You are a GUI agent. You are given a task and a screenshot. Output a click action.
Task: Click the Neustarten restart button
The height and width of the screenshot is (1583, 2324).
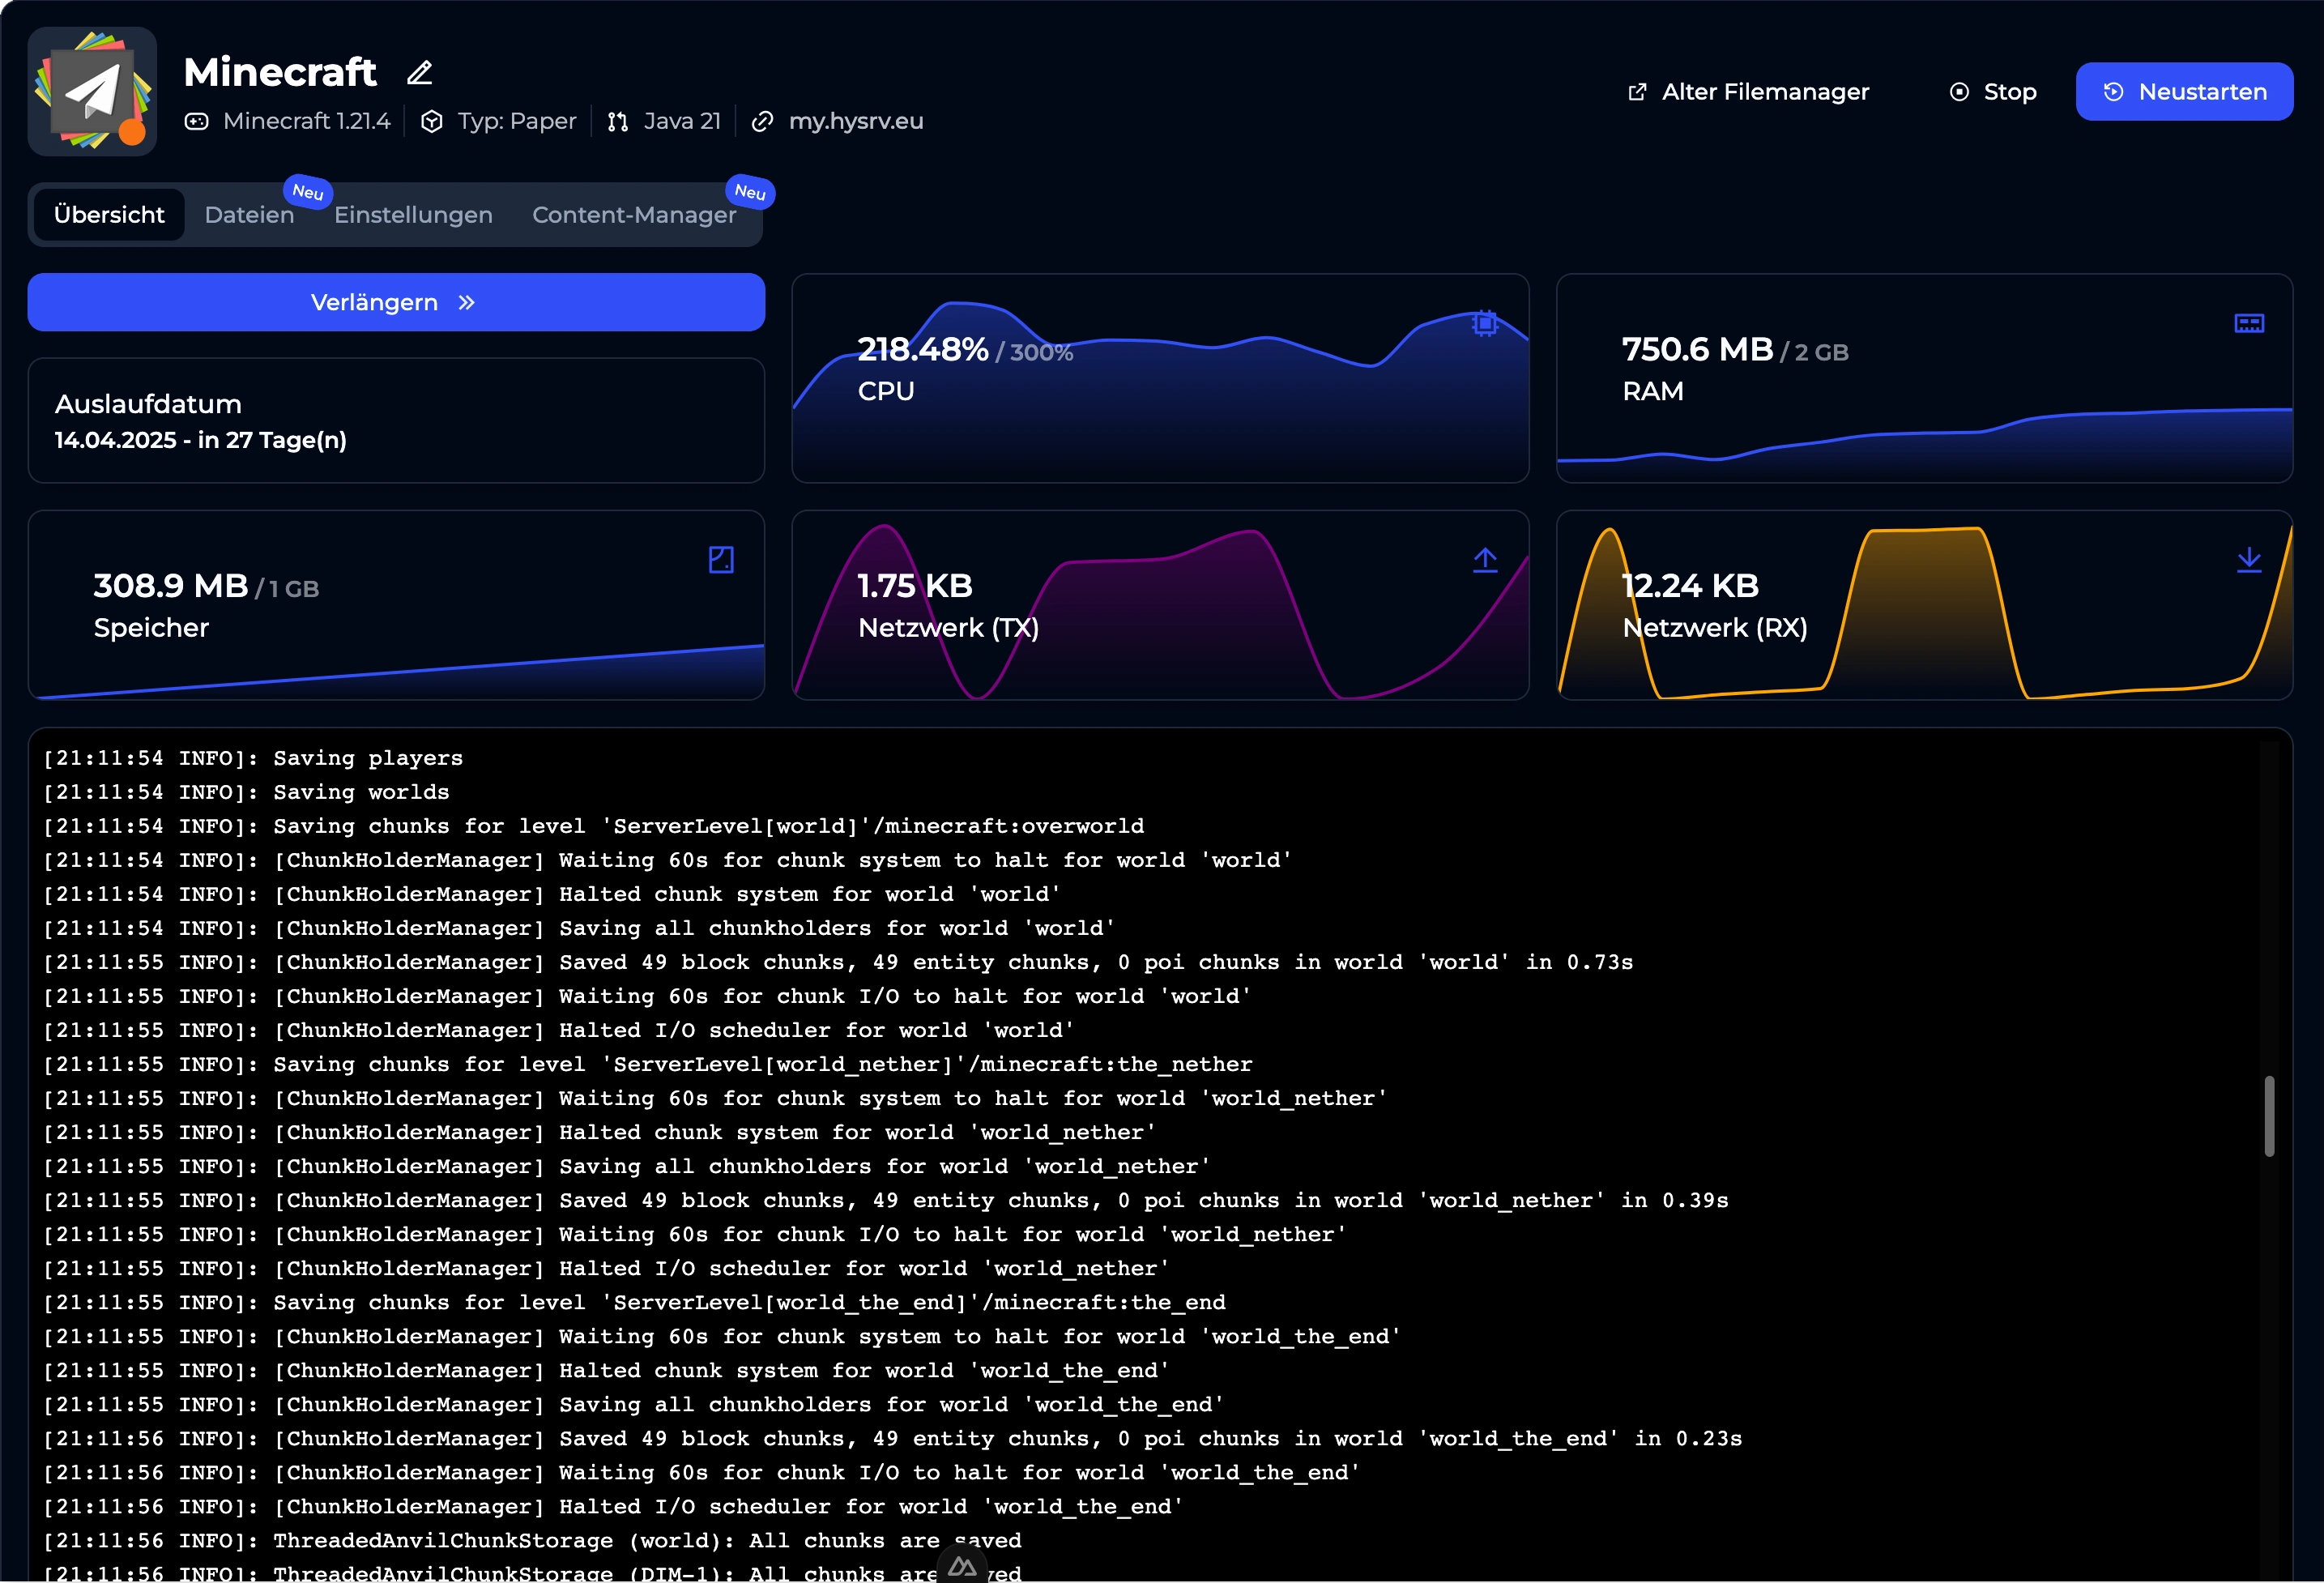[2184, 92]
